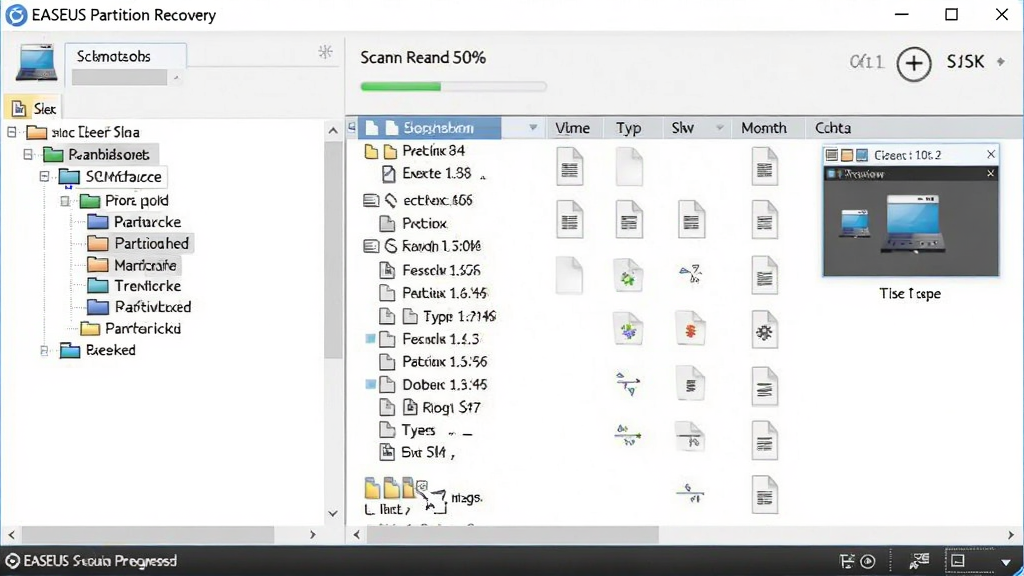Click the sparkle icon next to SJSK
The width and height of the screenshot is (1024, 576).
(x=1000, y=62)
